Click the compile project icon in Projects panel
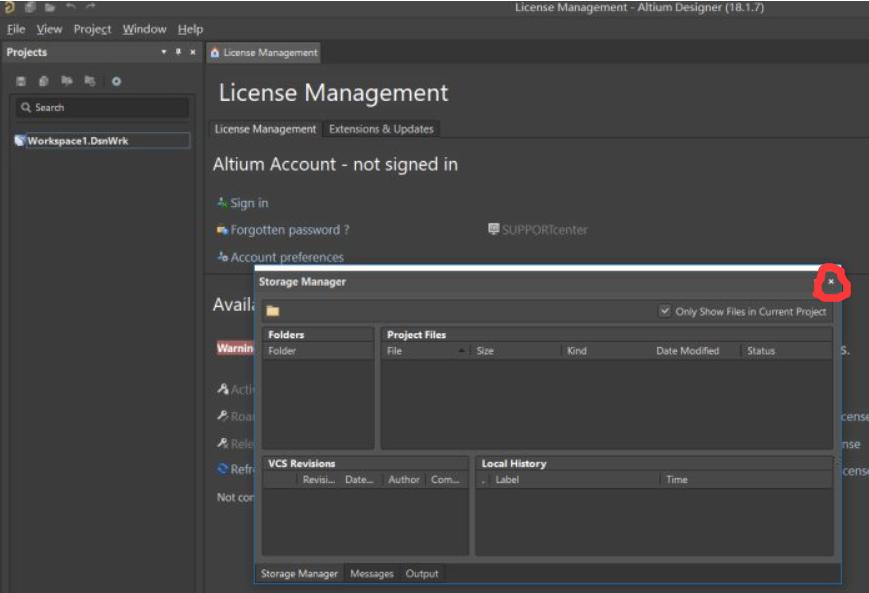 [44, 81]
